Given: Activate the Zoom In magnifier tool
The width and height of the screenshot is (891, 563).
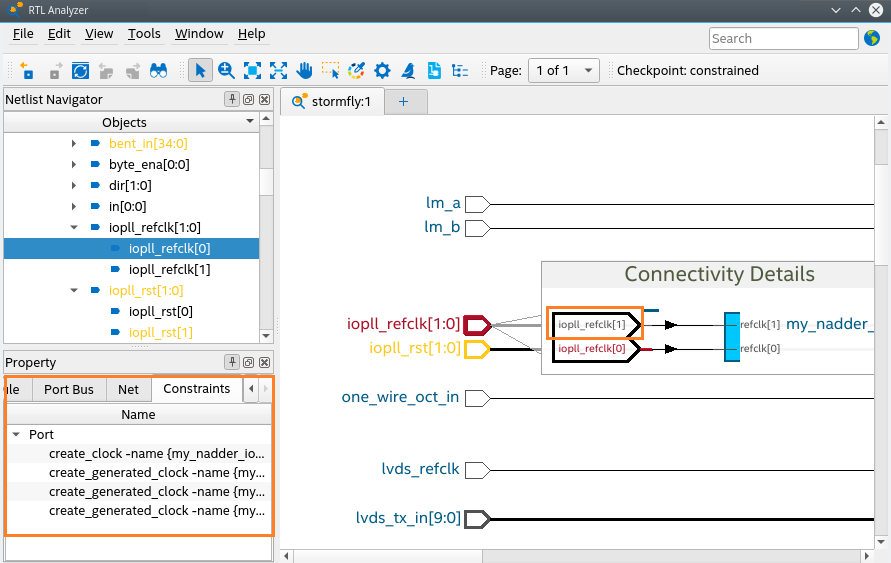Looking at the screenshot, I should (227, 71).
